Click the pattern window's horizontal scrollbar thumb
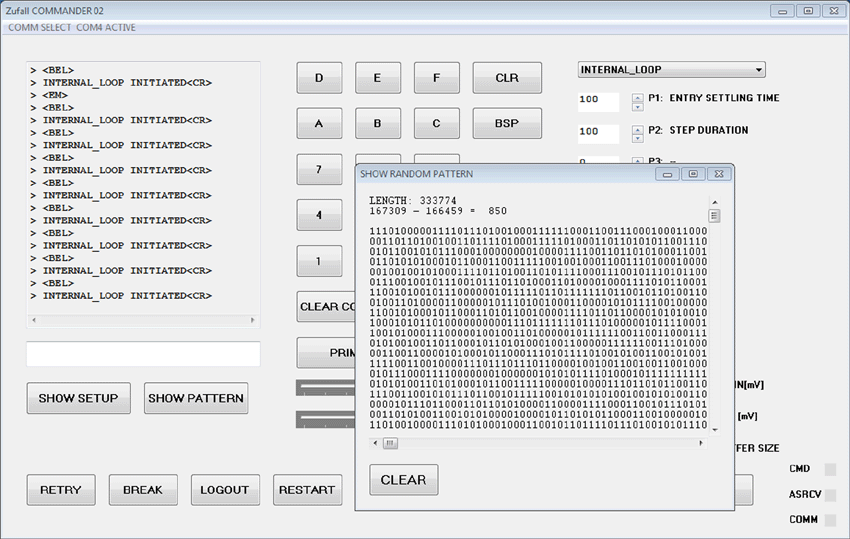The image size is (850, 539). pos(390,443)
